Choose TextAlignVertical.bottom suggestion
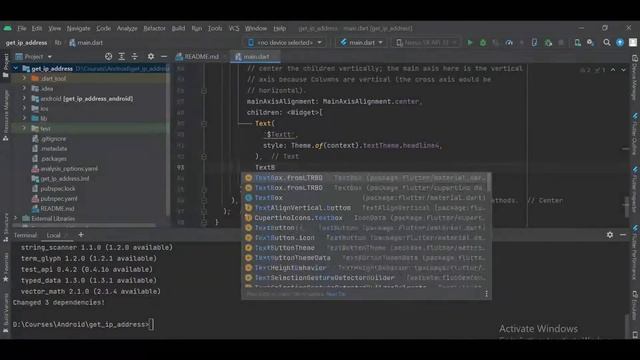640x360 pixels. click(366, 208)
